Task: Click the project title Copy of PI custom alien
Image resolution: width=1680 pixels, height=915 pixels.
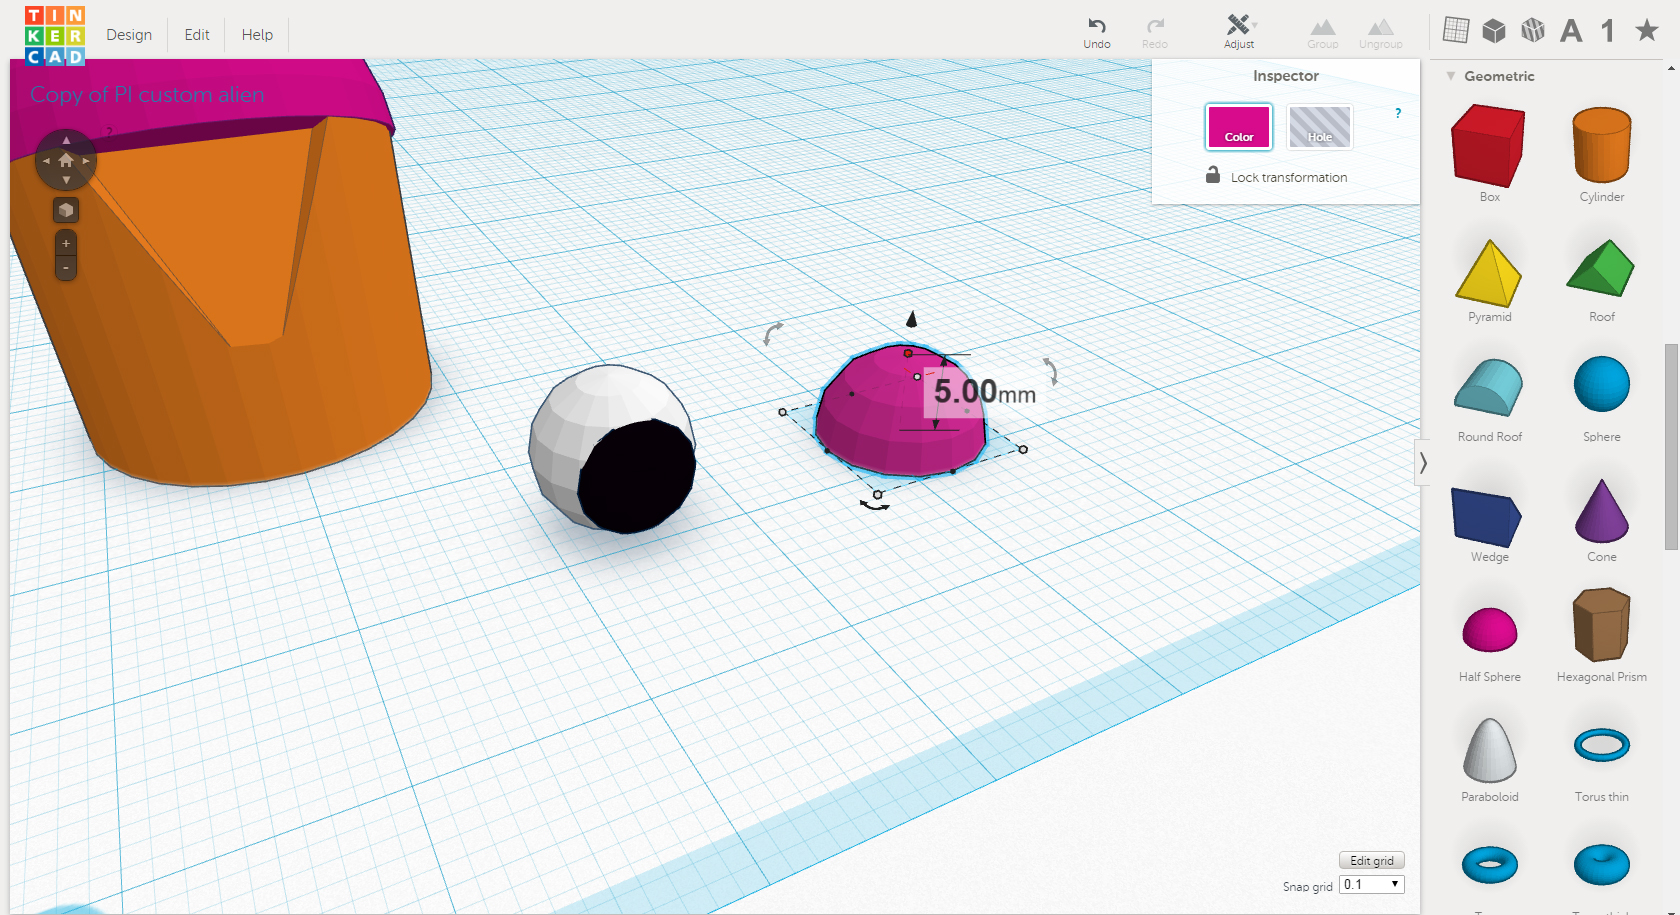Action: [147, 94]
